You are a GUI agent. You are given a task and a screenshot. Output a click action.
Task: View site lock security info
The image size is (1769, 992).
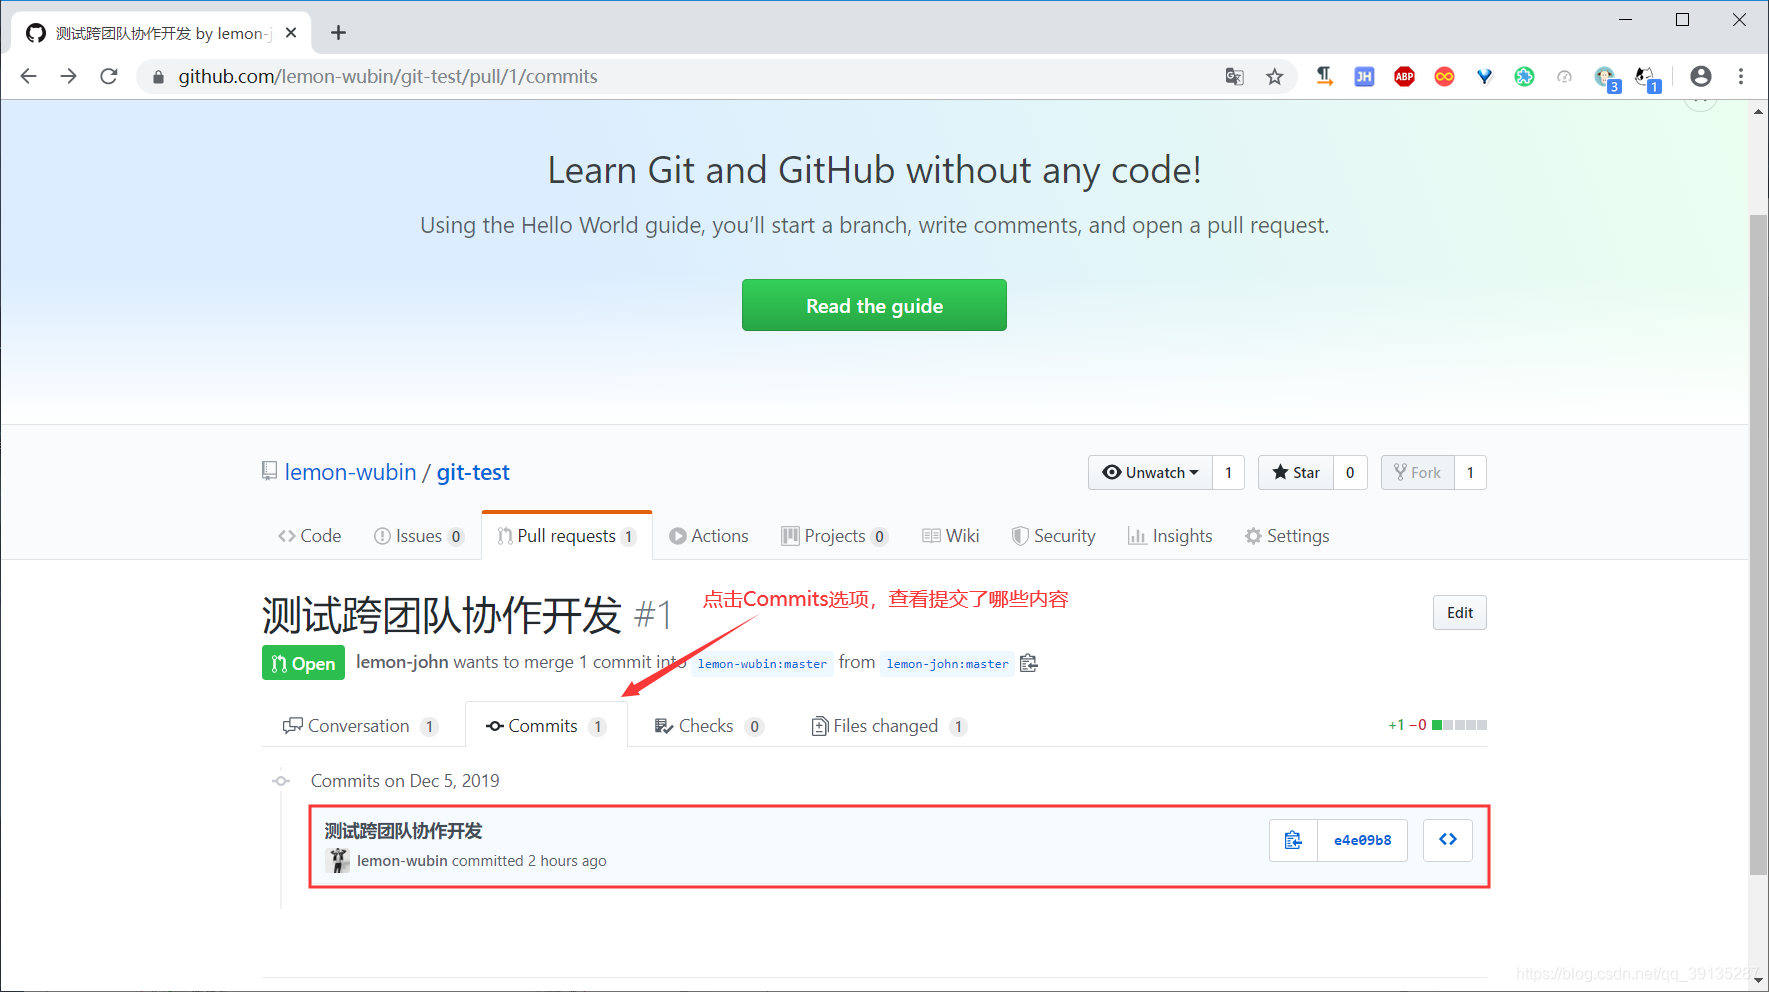(158, 76)
